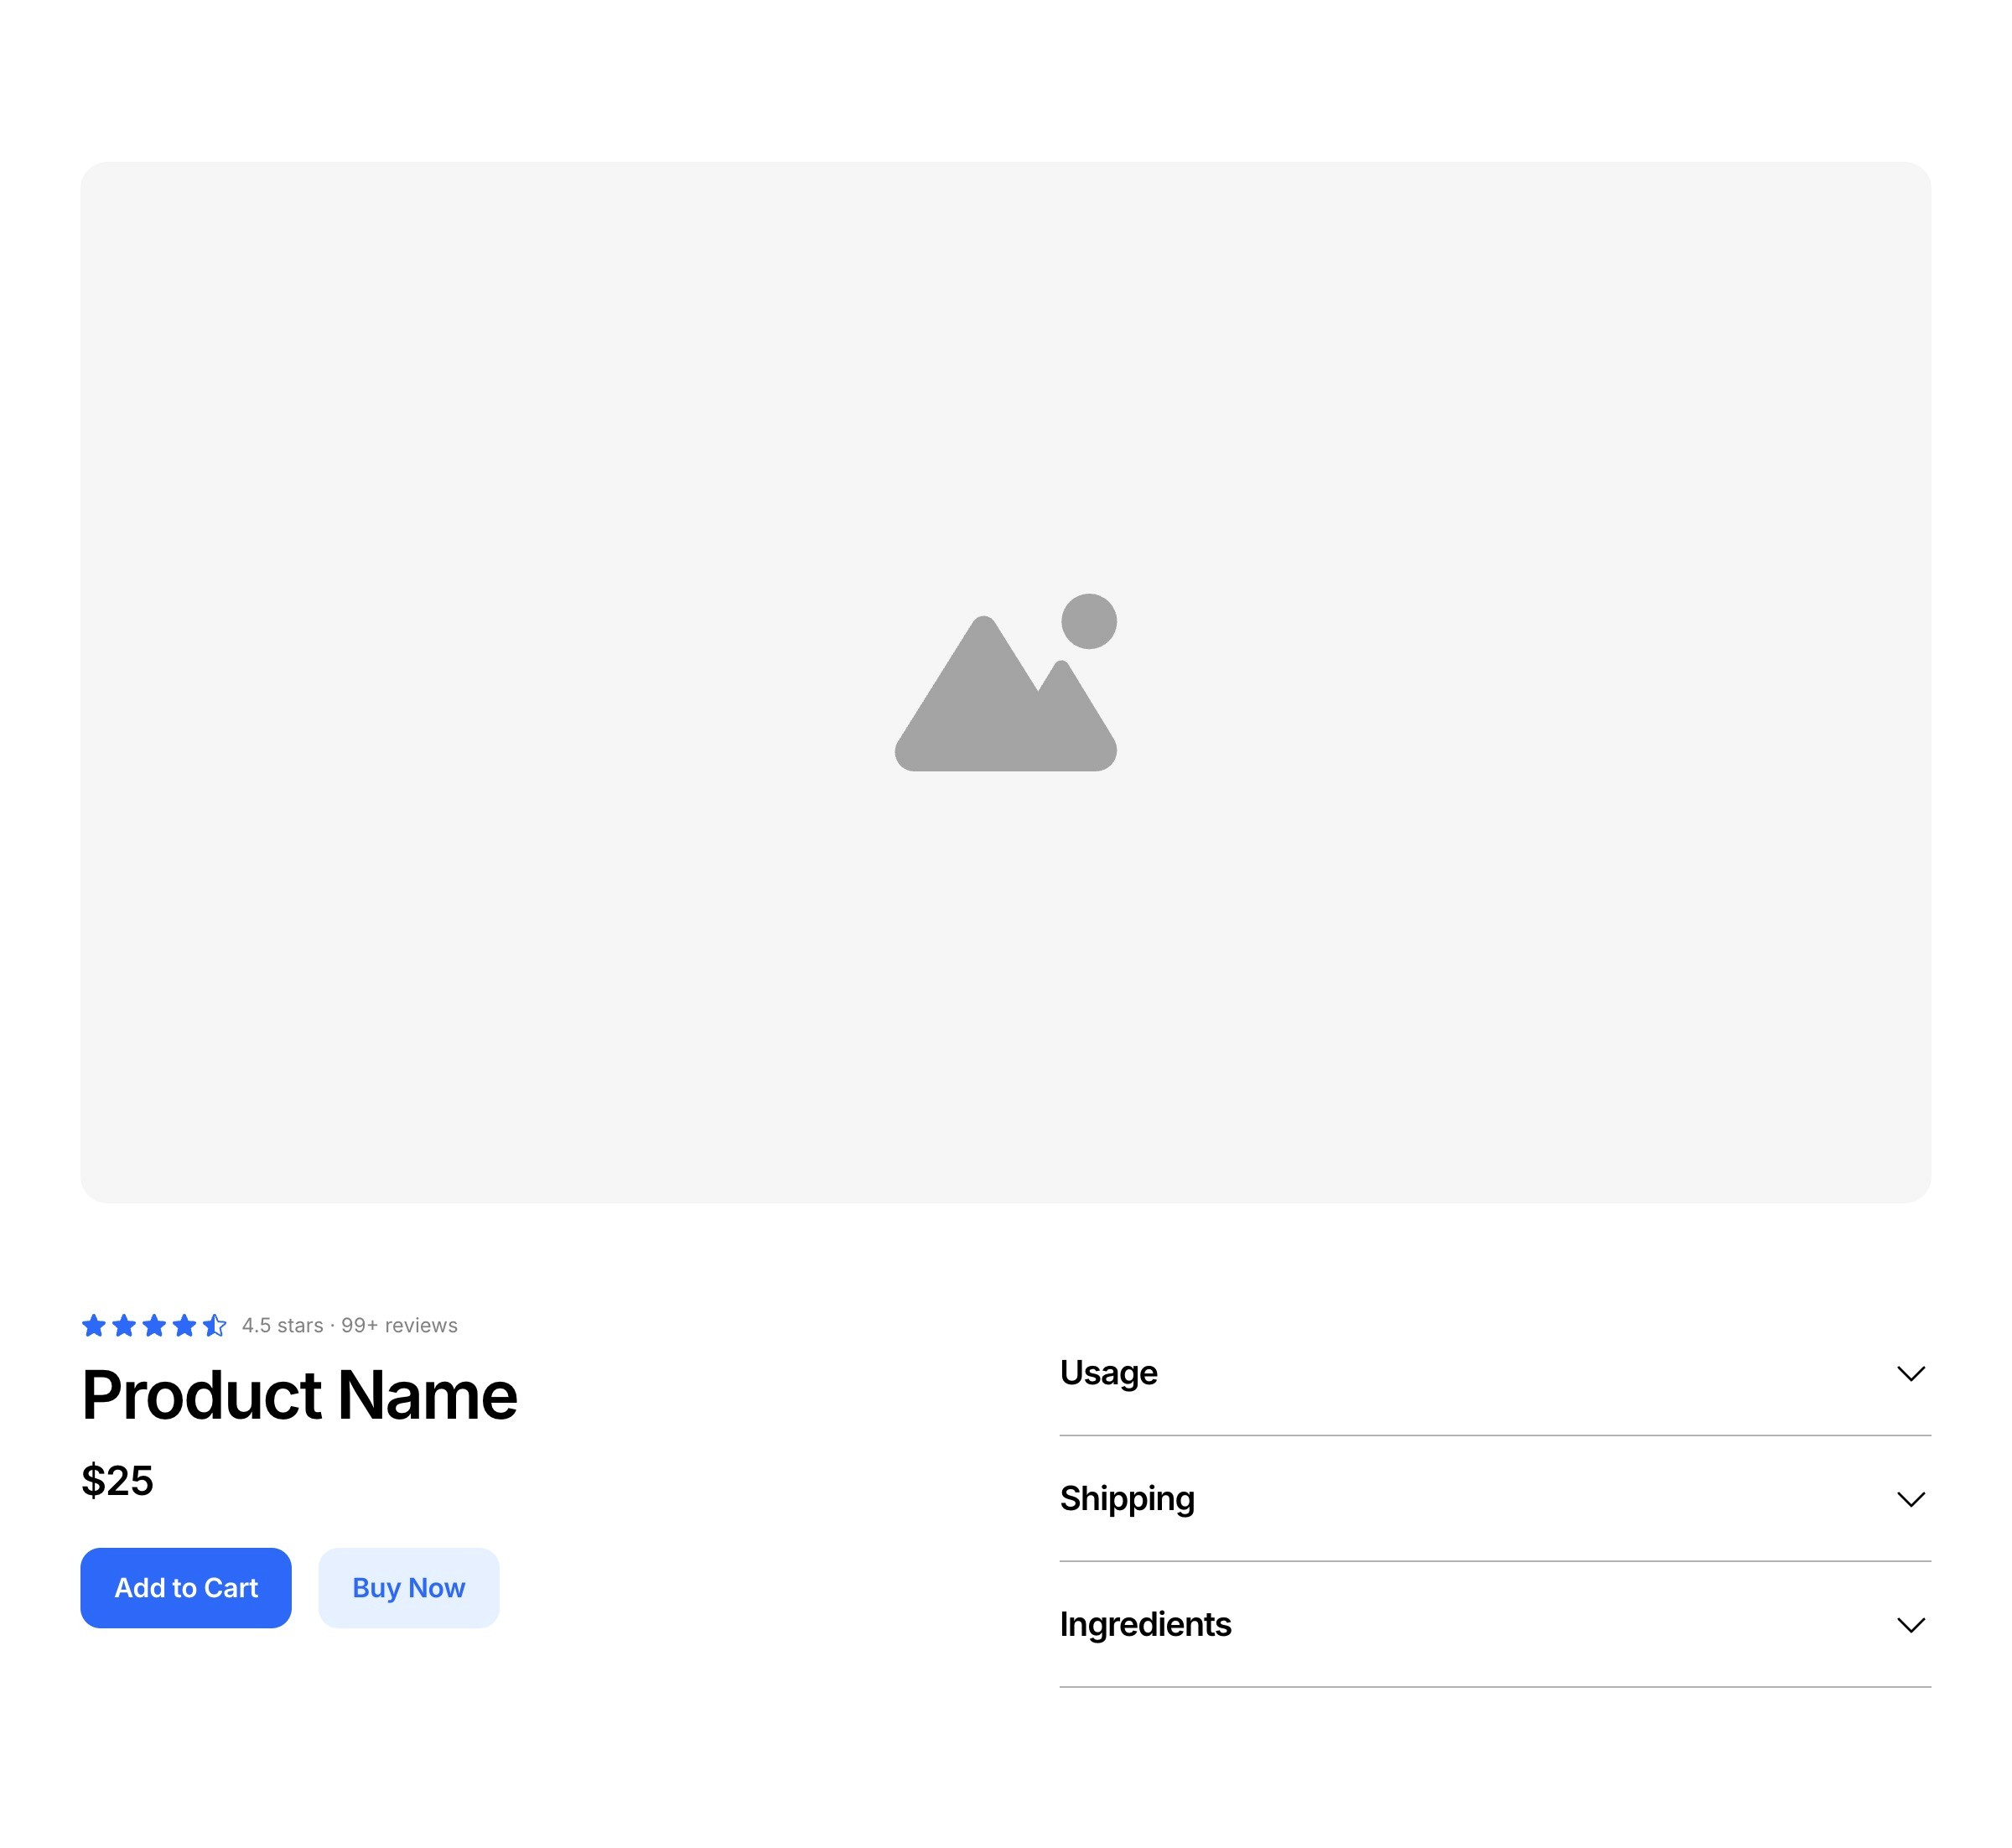Click the fourth rating star

pos(184,1326)
